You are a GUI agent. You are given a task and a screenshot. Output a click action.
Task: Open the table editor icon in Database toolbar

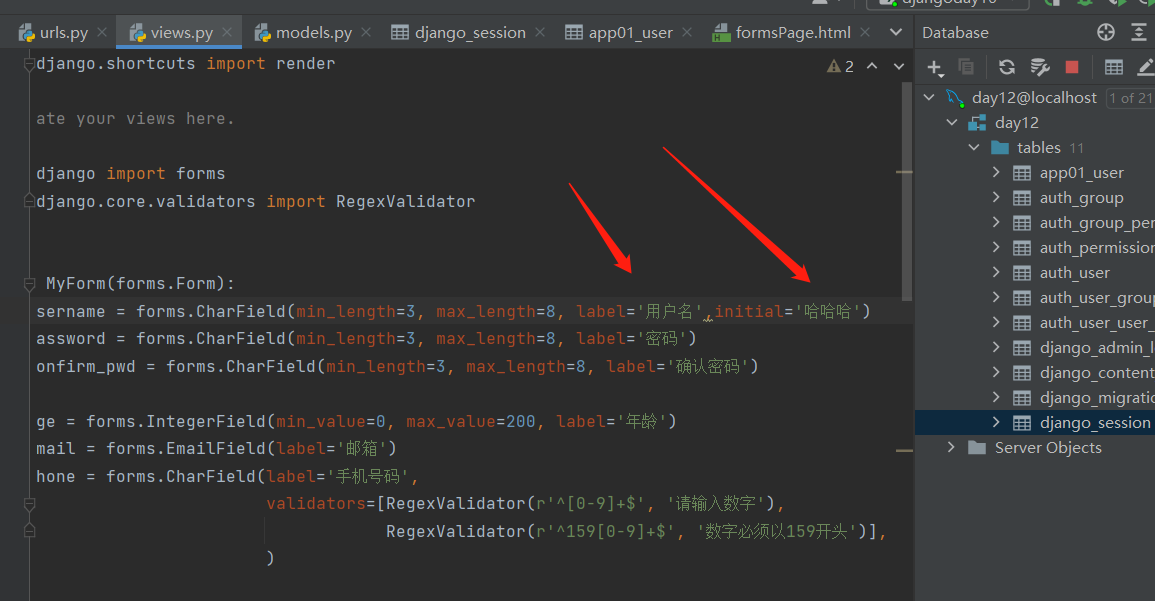tap(1114, 67)
